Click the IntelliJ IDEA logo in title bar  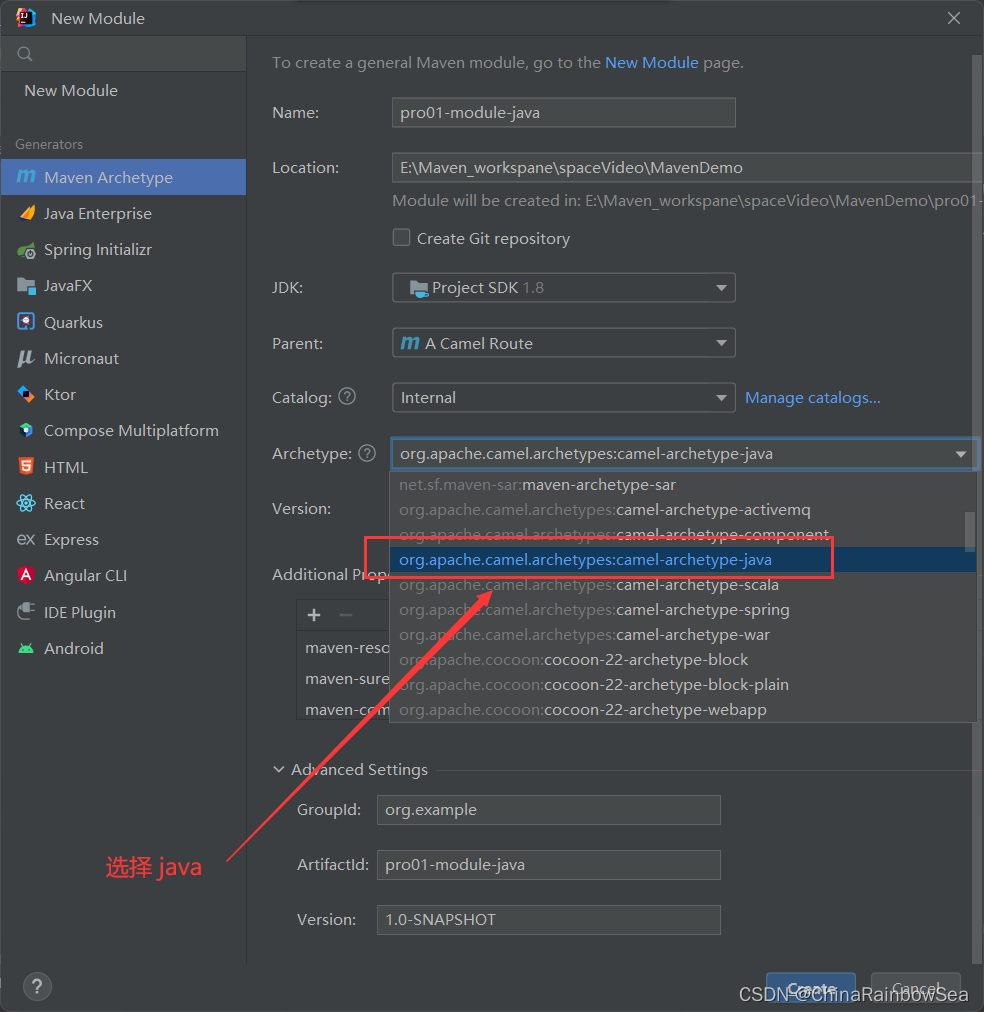click(x=26, y=17)
